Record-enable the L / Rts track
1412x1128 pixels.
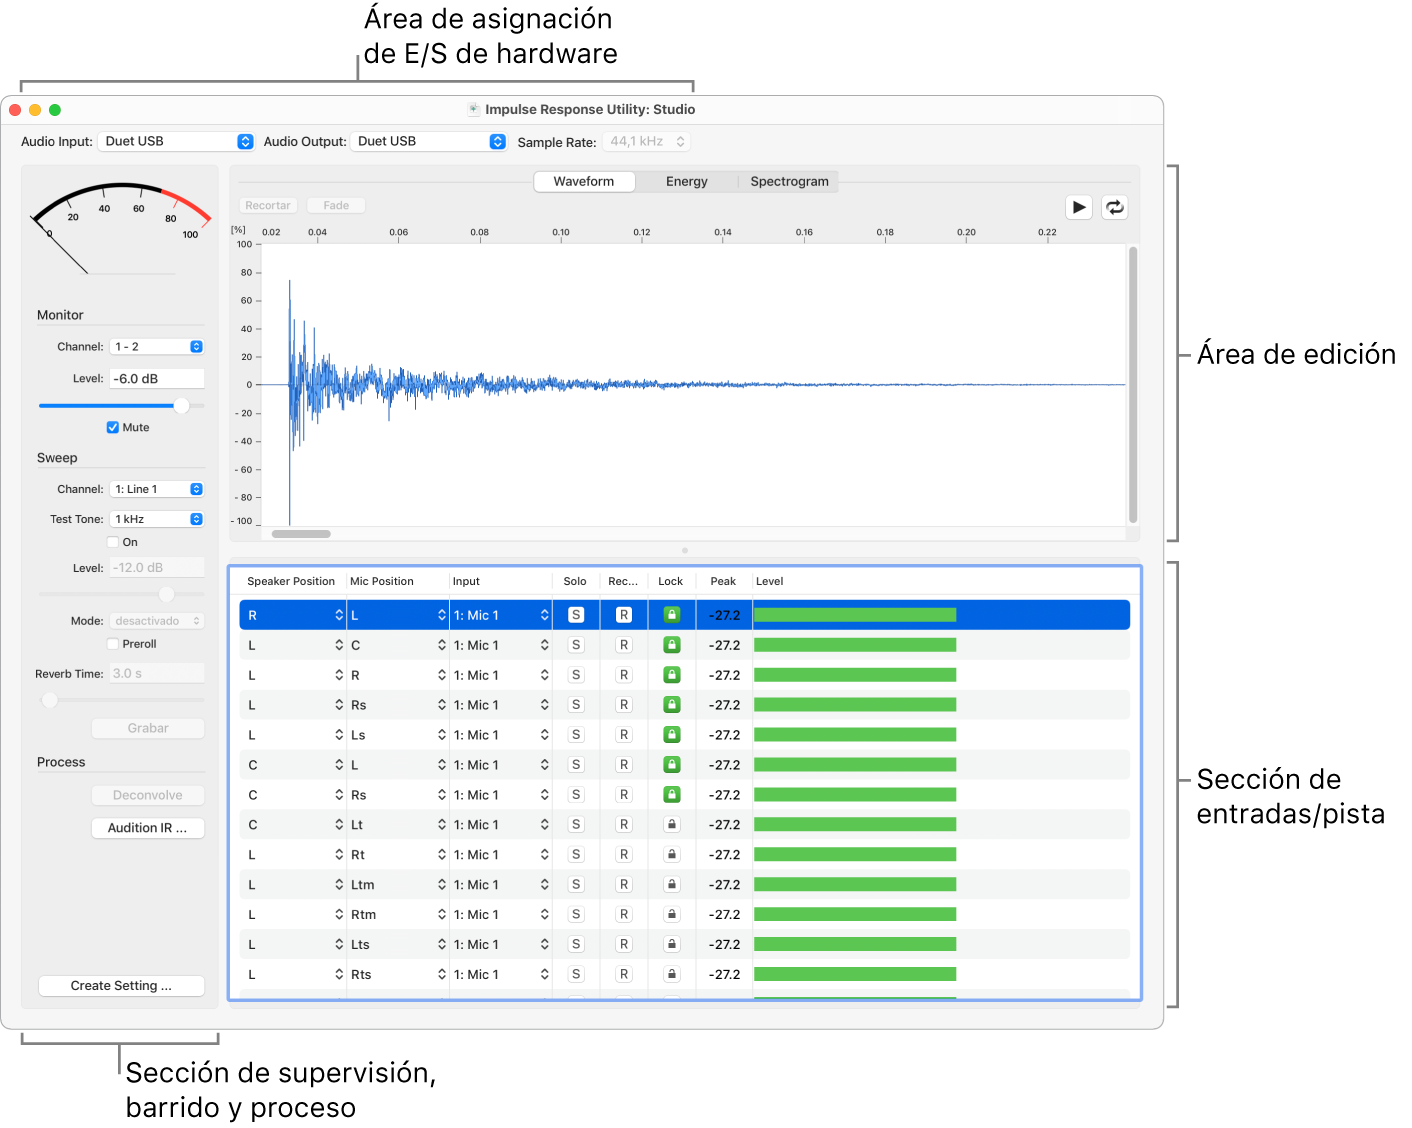pos(624,974)
